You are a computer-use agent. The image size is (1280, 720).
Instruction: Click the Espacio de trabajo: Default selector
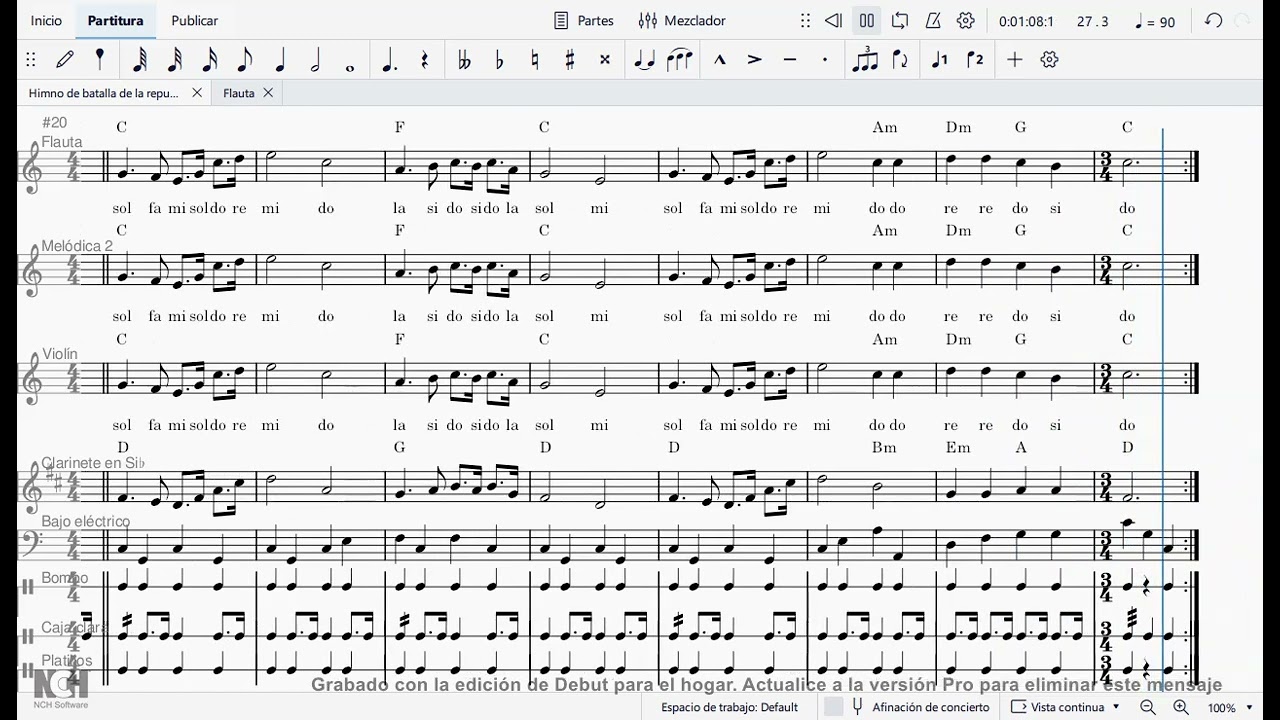(x=729, y=707)
